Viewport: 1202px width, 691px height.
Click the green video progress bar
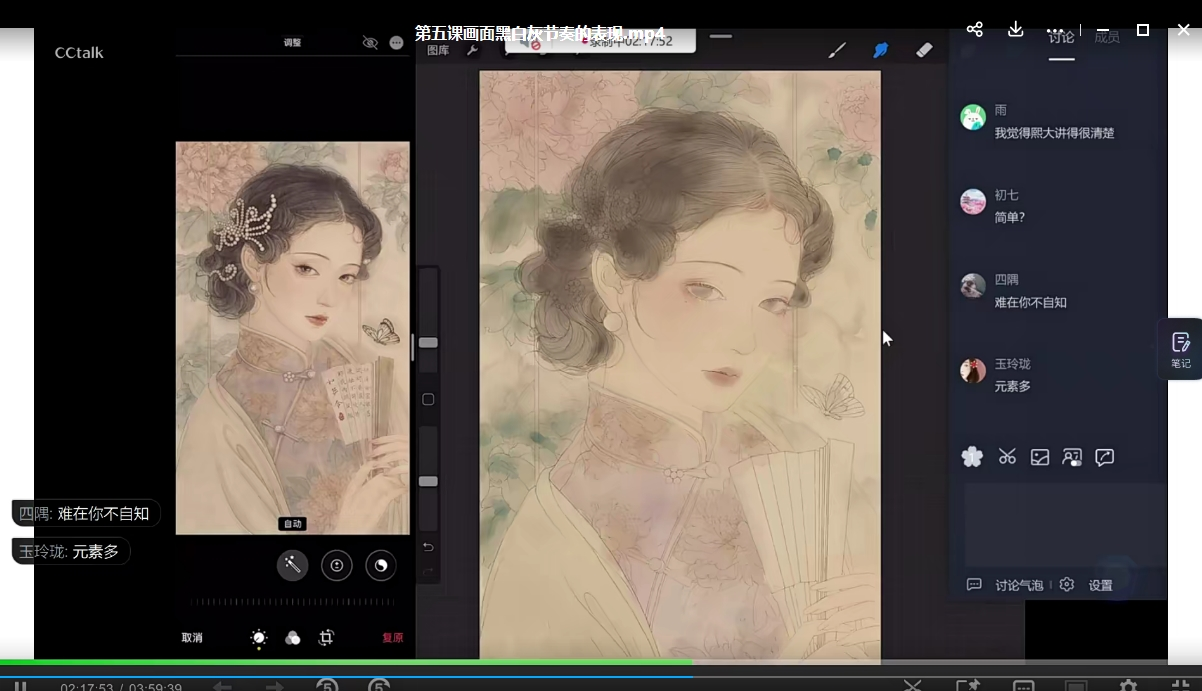(346, 662)
